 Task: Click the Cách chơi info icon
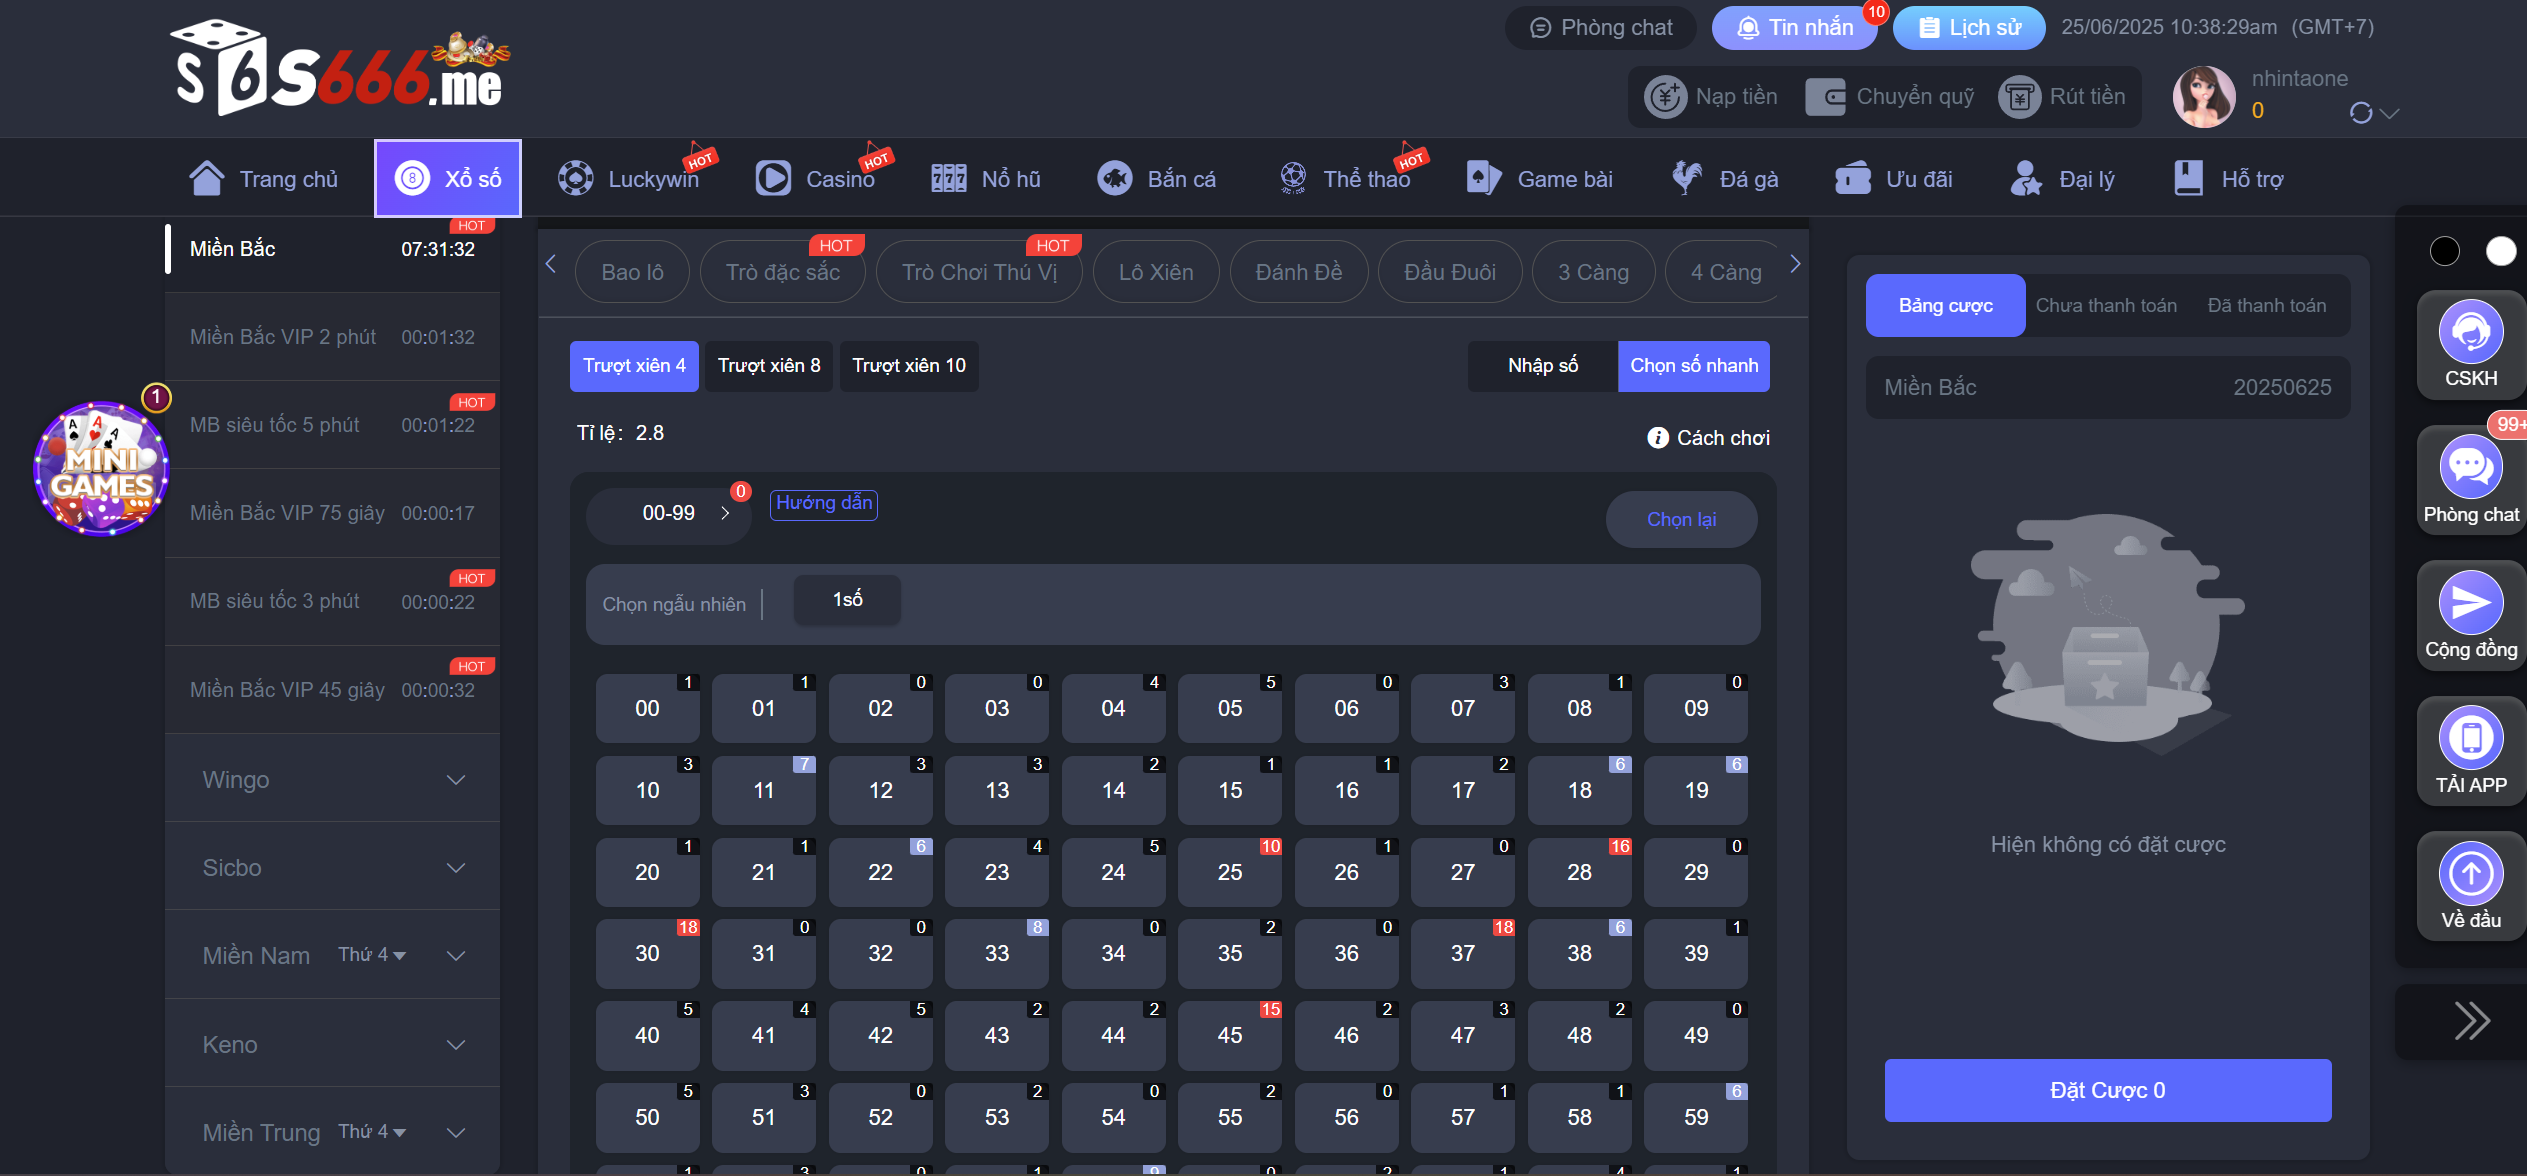pos(1657,438)
